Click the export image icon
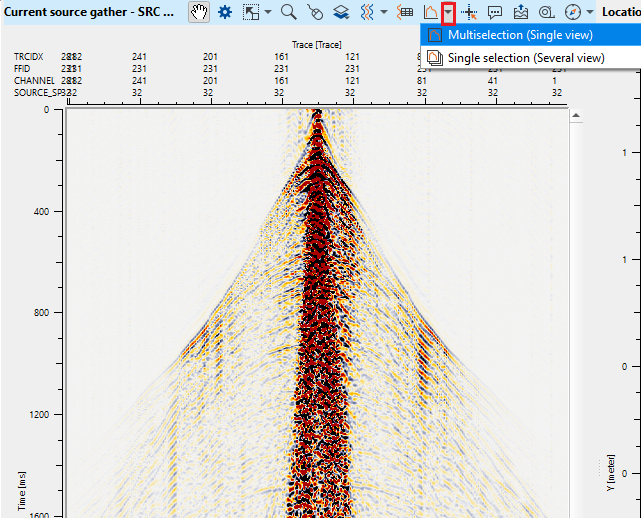The height and width of the screenshot is (518, 641). pos(520,12)
